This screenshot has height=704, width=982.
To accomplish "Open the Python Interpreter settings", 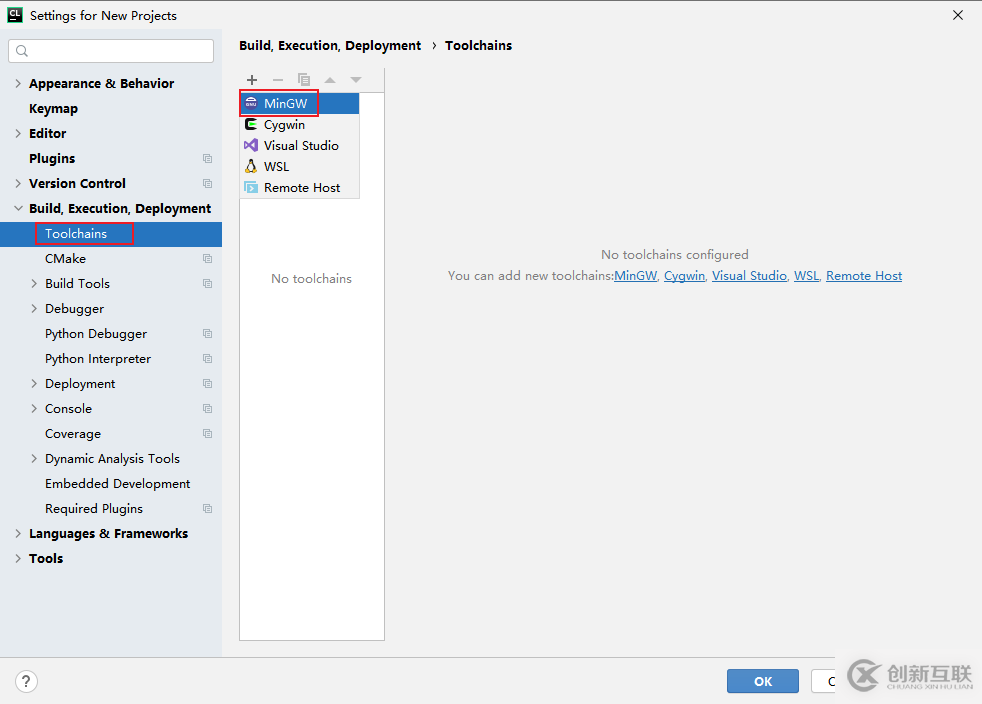I will pyautogui.click(x=98, y=359).
